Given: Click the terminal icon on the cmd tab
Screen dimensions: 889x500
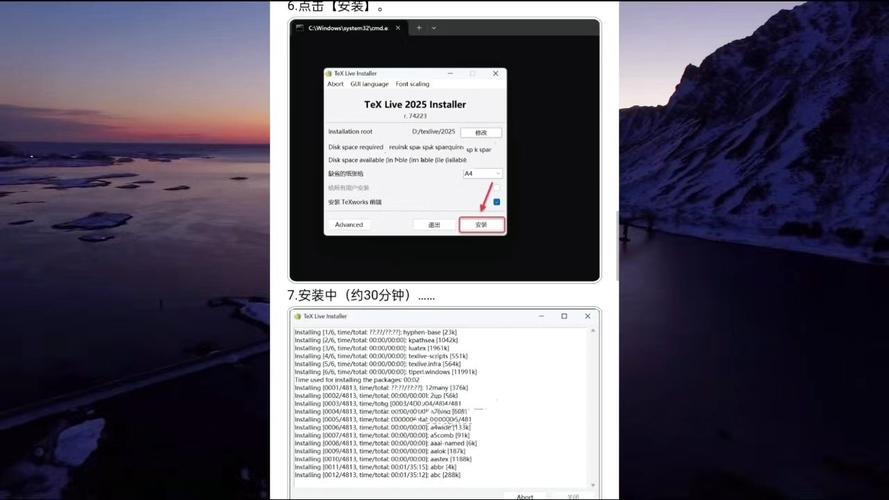Looking at the screenshot, I should pyautogui.click(x=300, y=28).
